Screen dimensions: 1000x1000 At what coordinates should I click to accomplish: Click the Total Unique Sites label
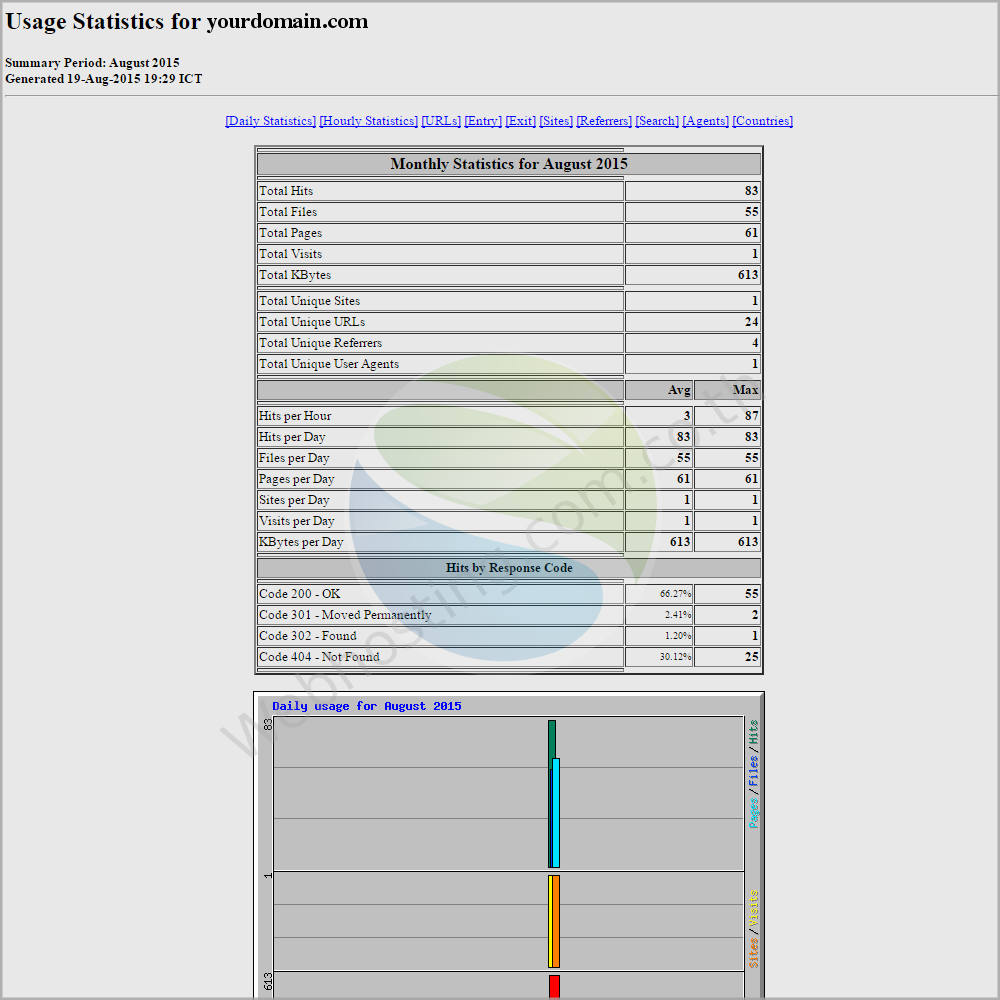pos(309,301)
